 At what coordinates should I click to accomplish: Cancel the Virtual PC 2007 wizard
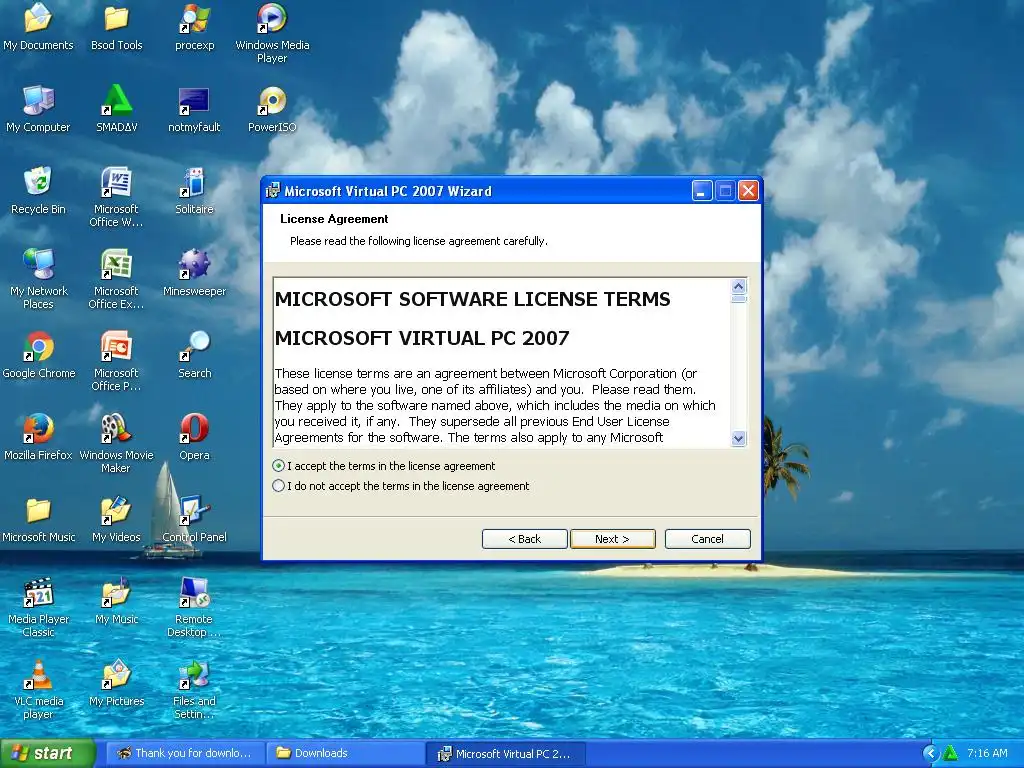point(707,539)
